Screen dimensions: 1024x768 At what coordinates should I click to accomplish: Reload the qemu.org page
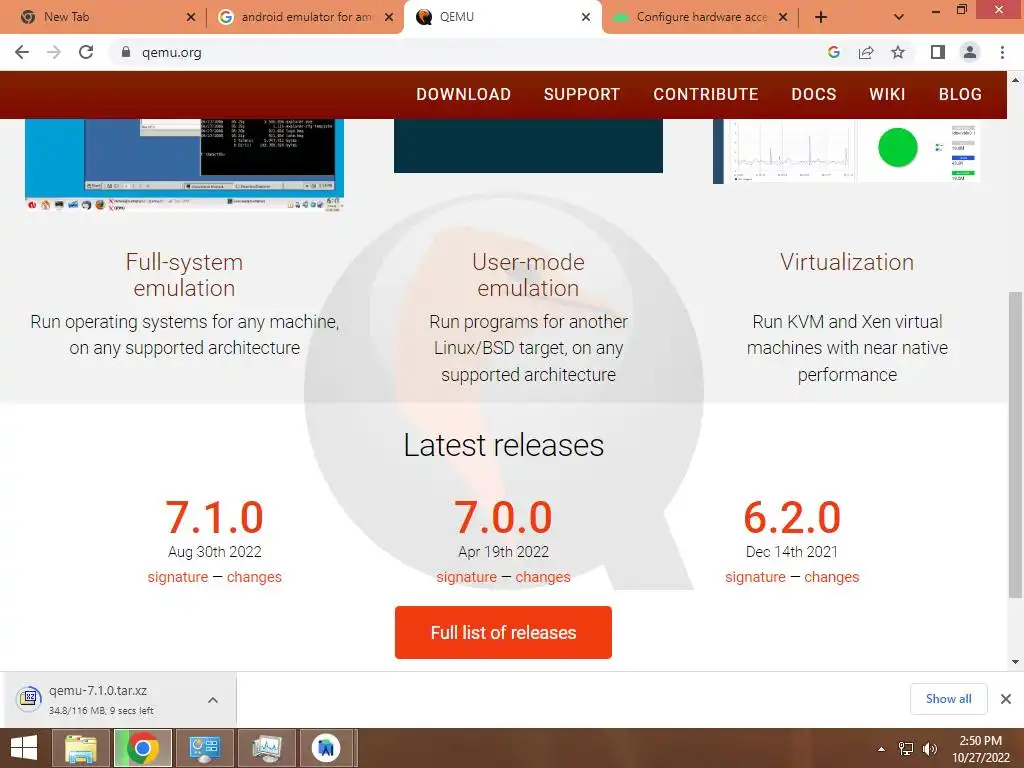point(86,52)
